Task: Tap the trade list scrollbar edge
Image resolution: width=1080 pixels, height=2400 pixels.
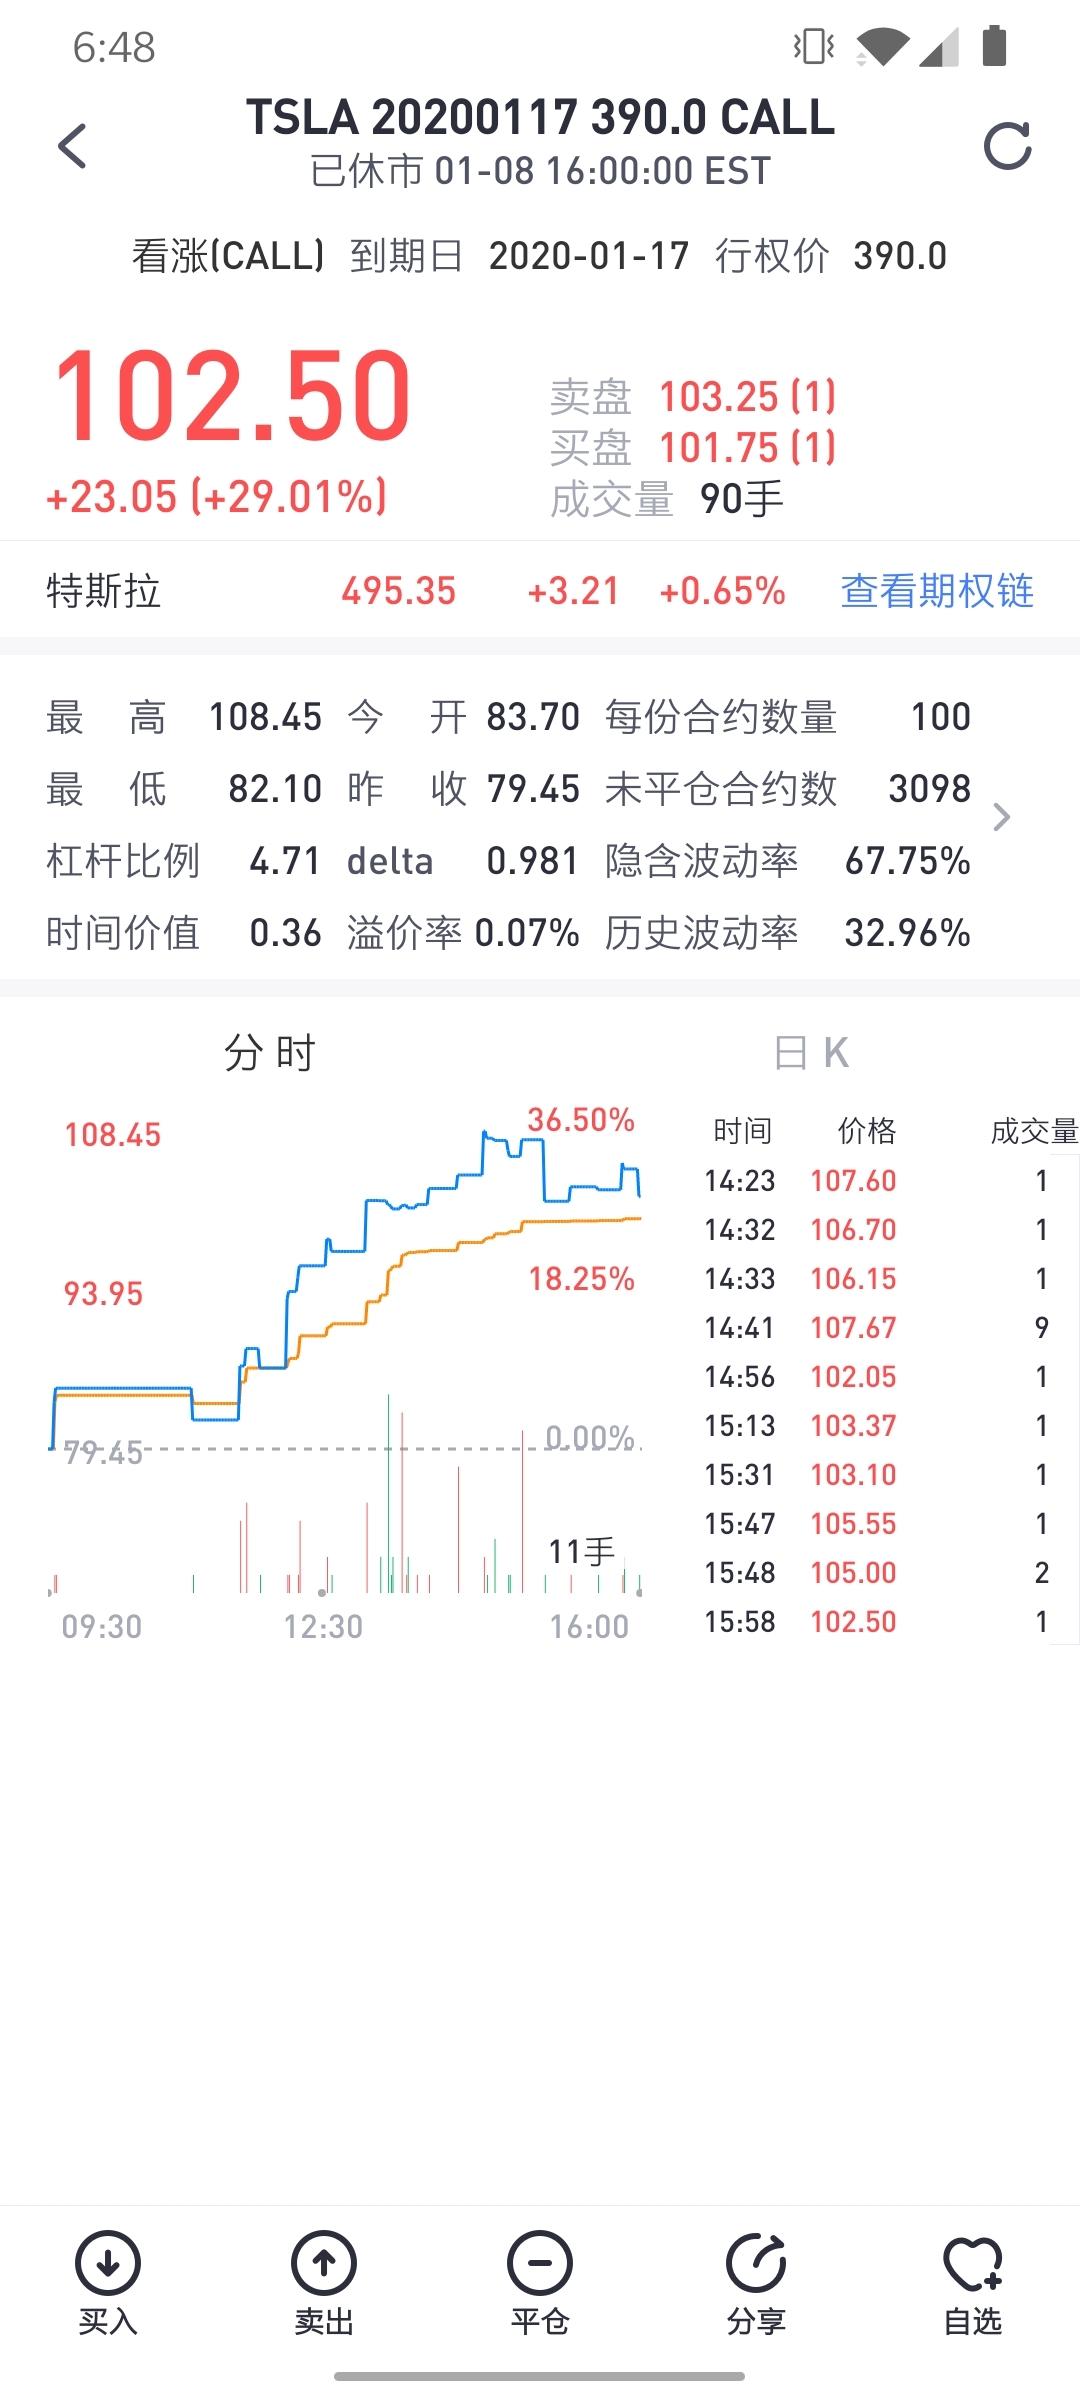Action: click(x=1077, y=1400)
